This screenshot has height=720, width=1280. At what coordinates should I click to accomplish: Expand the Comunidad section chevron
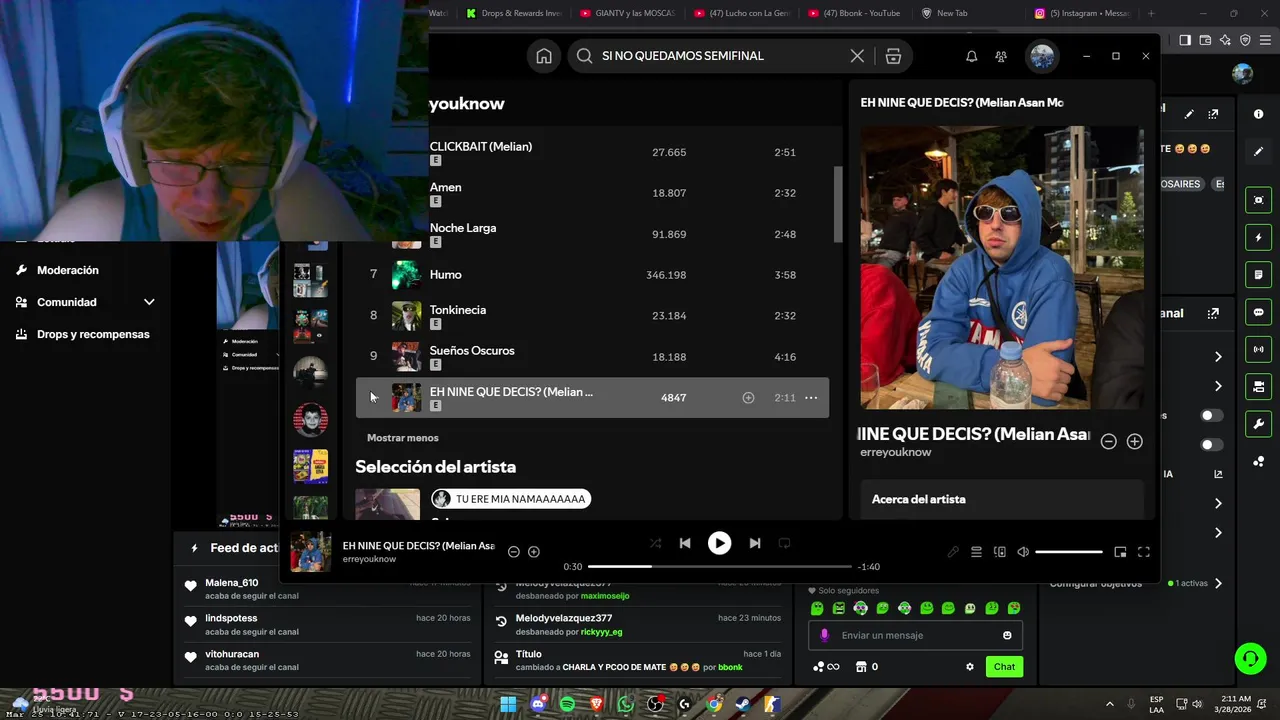(149, 302)
